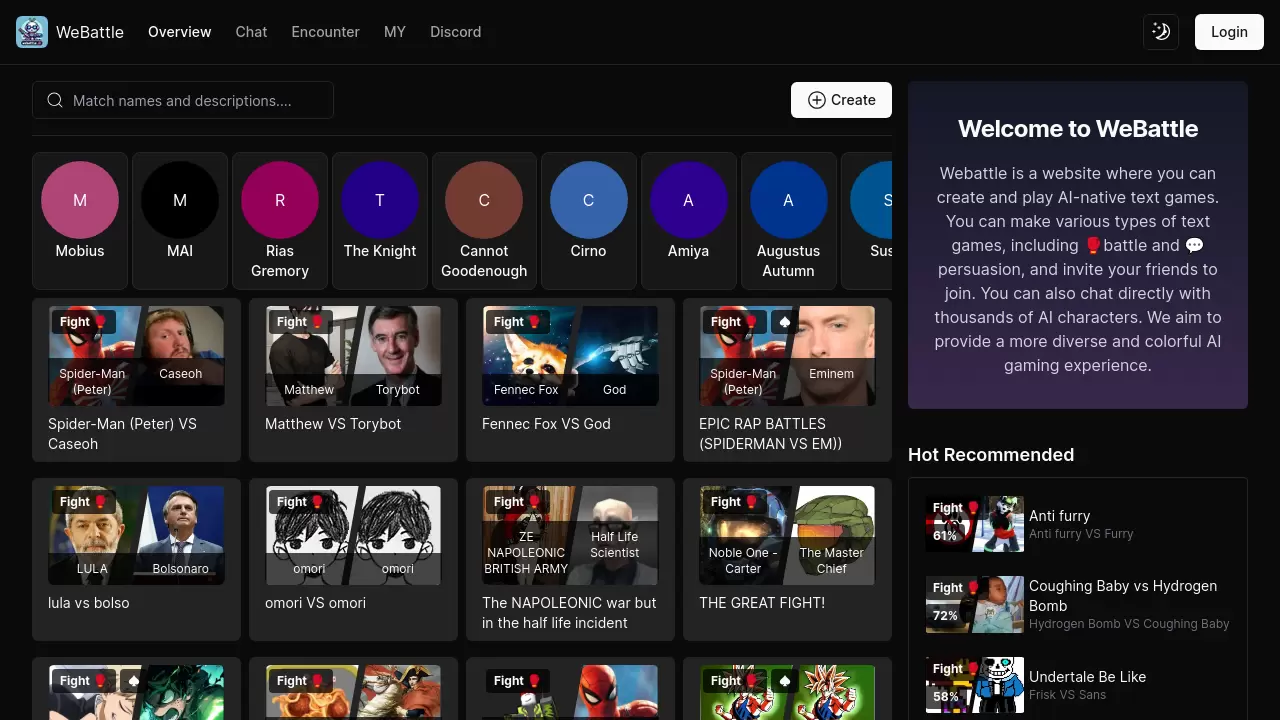
Task: Toggle dark/light theme moon icon
Action: pos(1161,32)
